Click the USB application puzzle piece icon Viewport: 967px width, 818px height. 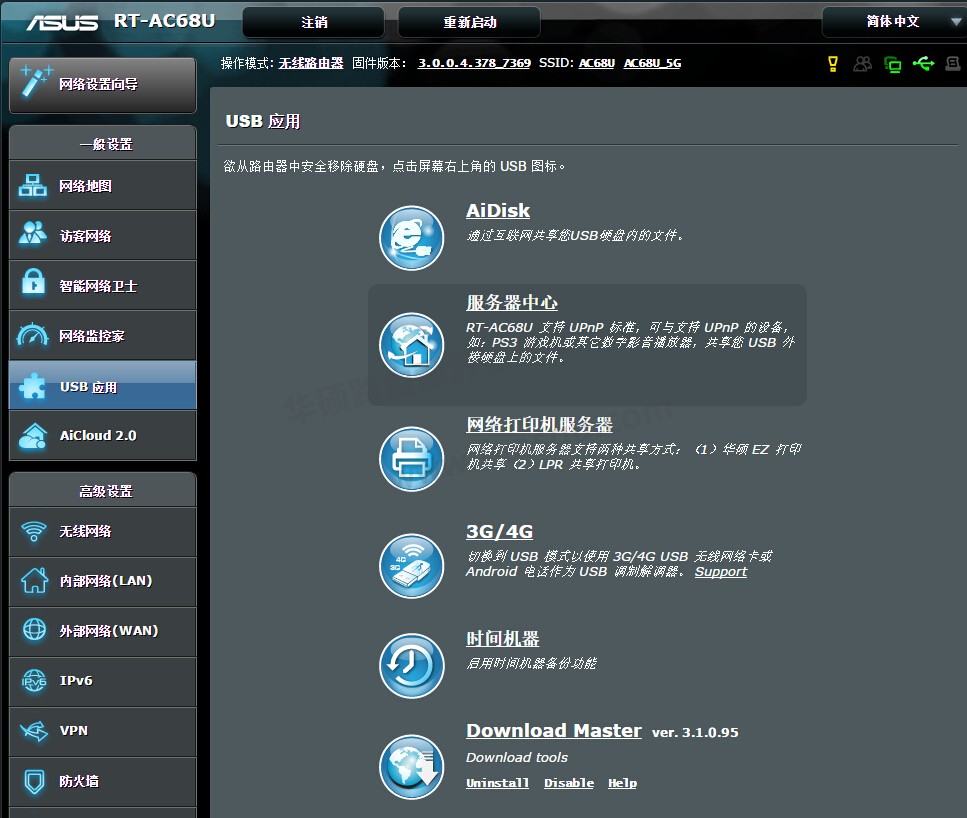33,386
